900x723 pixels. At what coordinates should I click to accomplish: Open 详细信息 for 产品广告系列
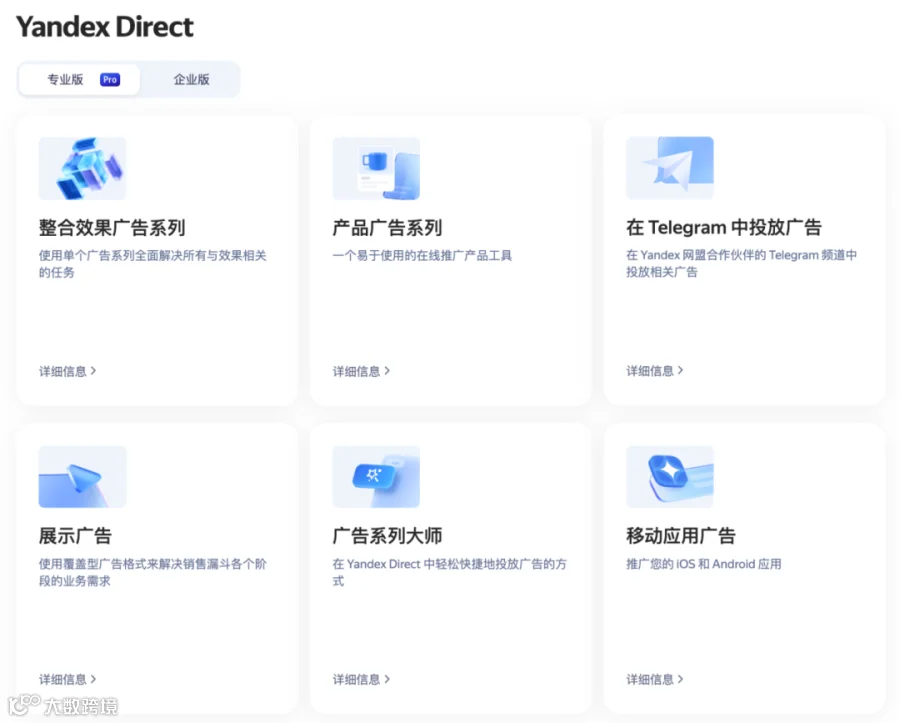click(362, 371)
